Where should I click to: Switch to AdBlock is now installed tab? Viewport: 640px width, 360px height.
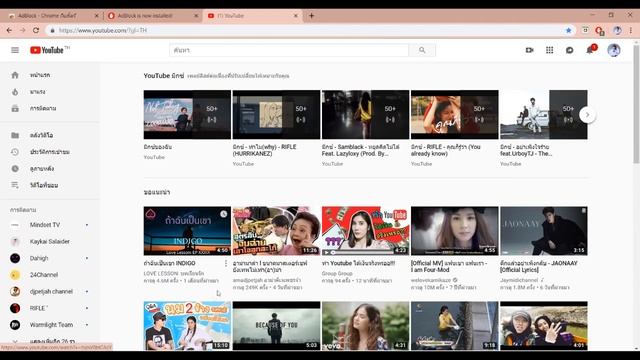click(152, 16)
